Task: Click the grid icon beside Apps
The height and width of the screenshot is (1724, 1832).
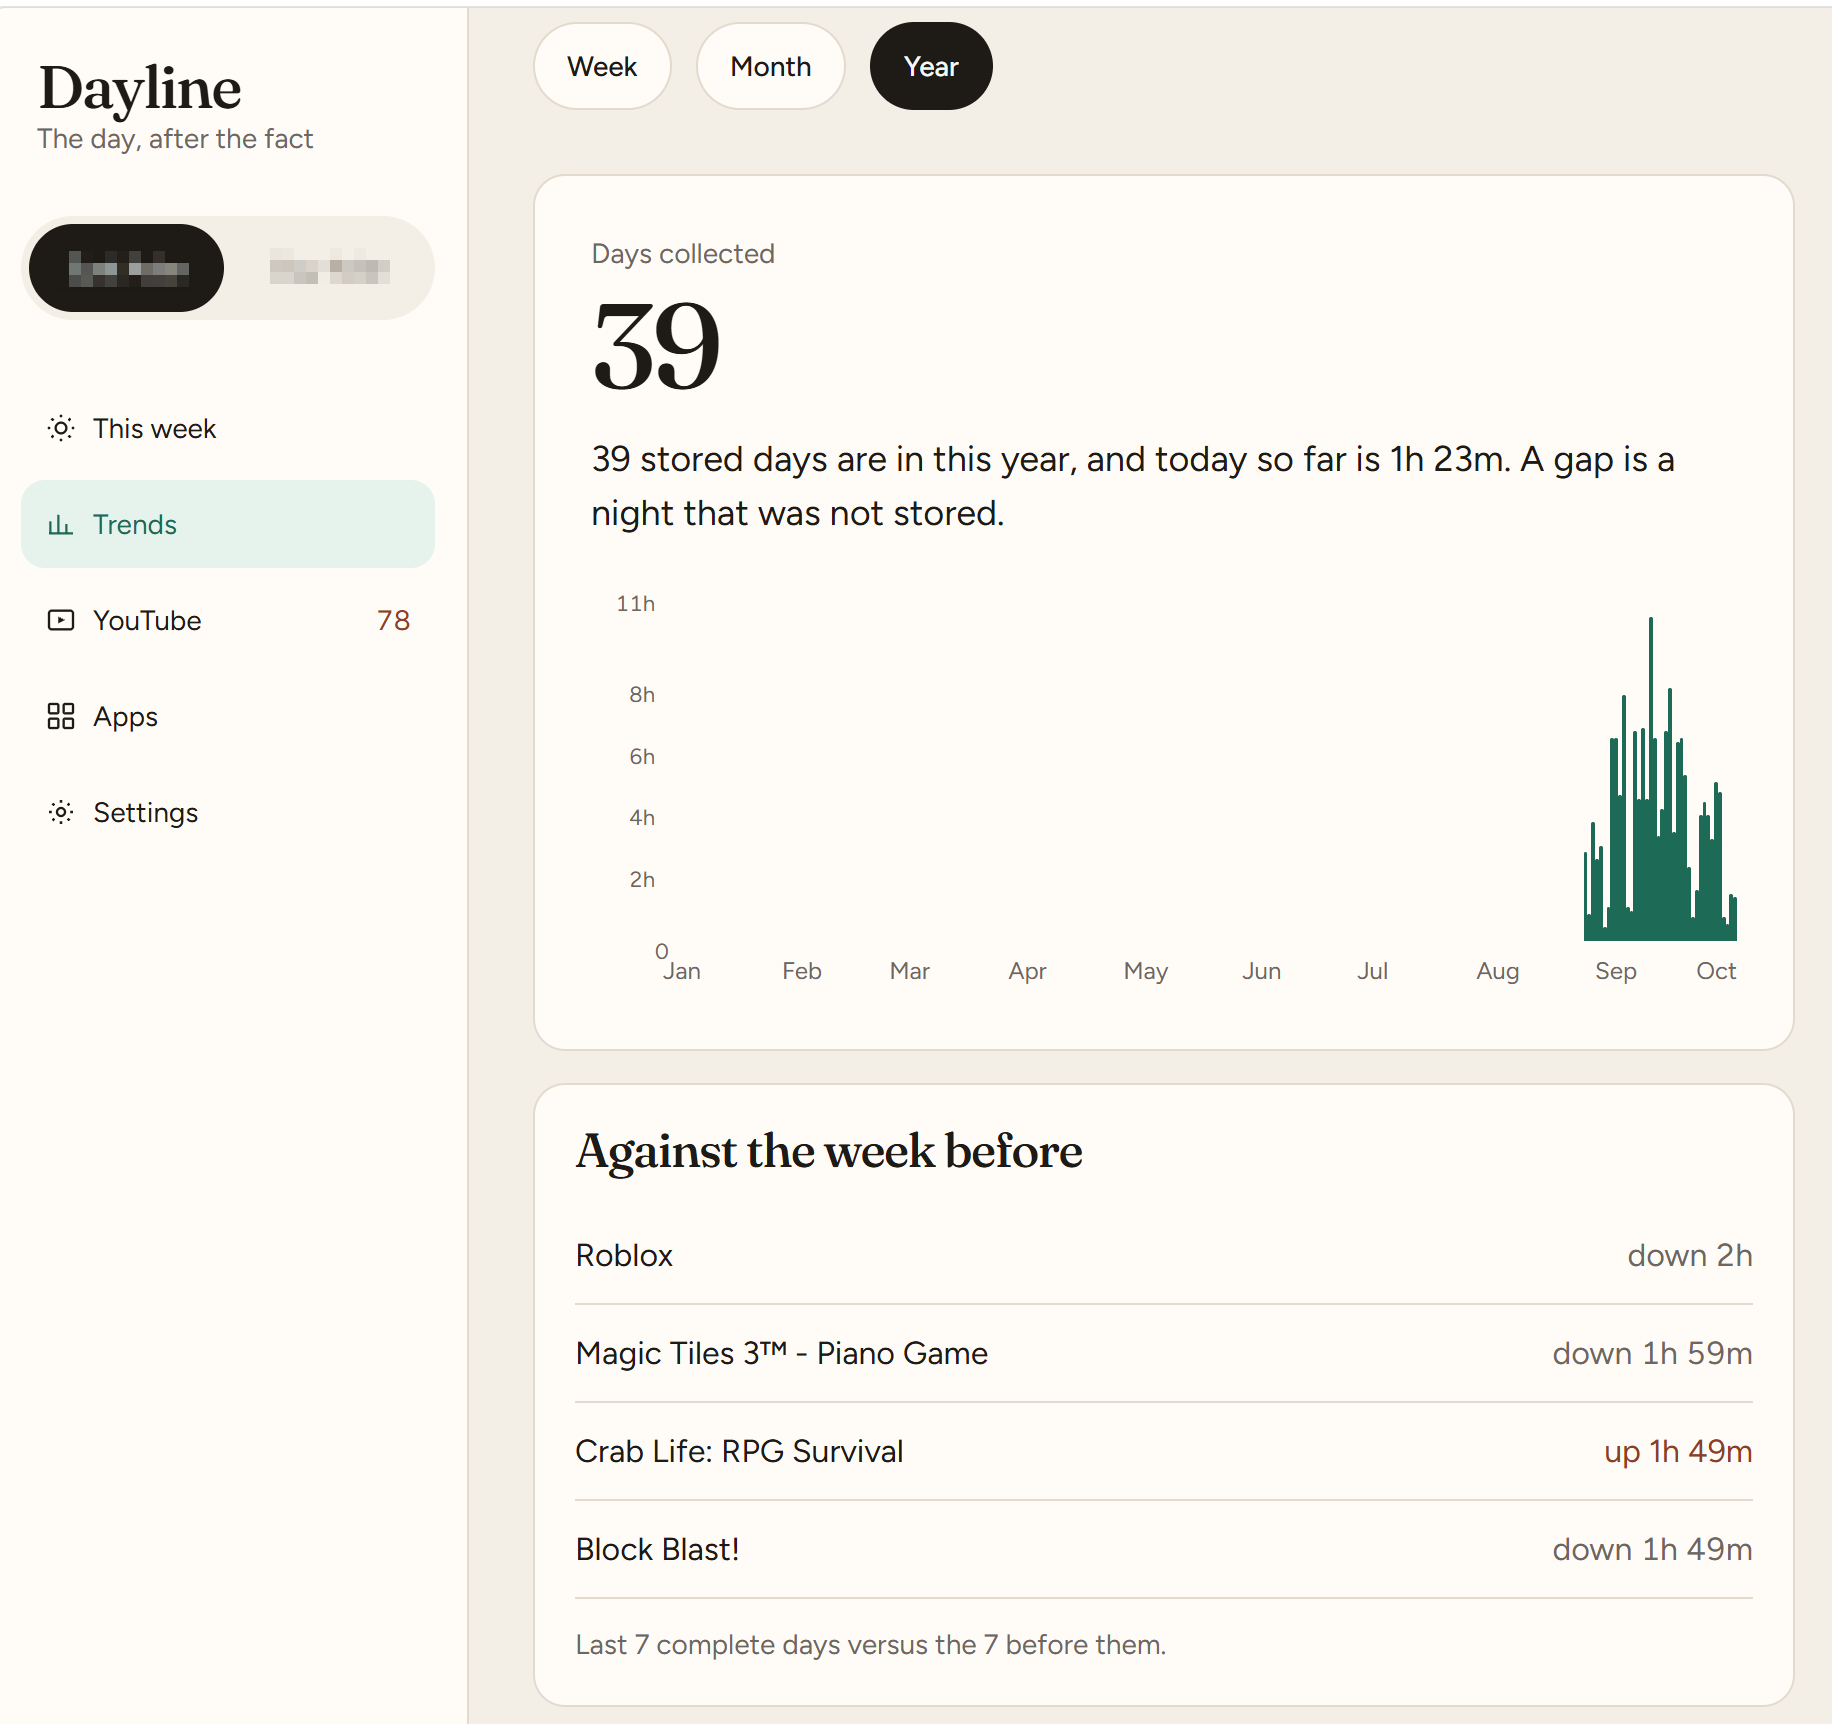Action: click(x=61, y=717)
